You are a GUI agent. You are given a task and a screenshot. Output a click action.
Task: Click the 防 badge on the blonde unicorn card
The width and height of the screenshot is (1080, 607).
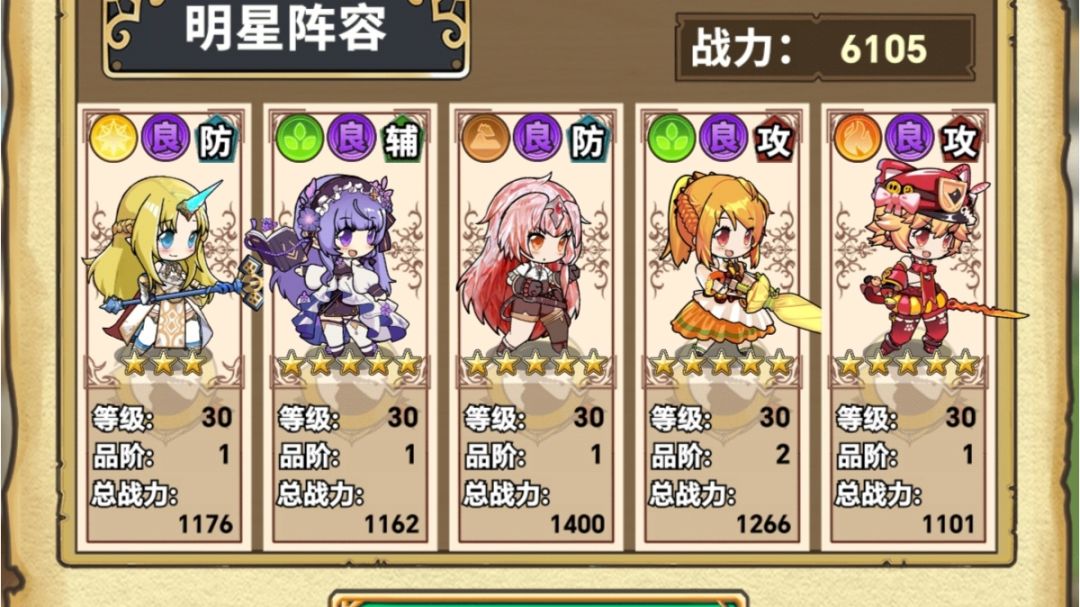coord(216,140)
